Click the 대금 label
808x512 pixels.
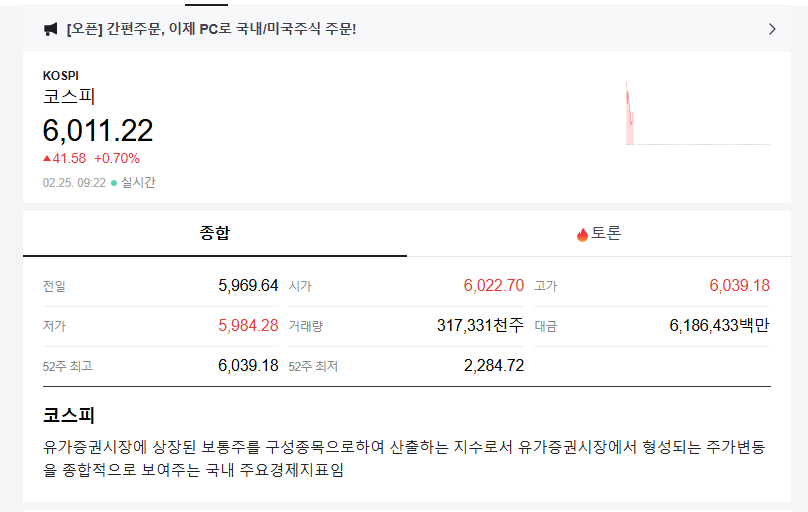coord(546,326)
